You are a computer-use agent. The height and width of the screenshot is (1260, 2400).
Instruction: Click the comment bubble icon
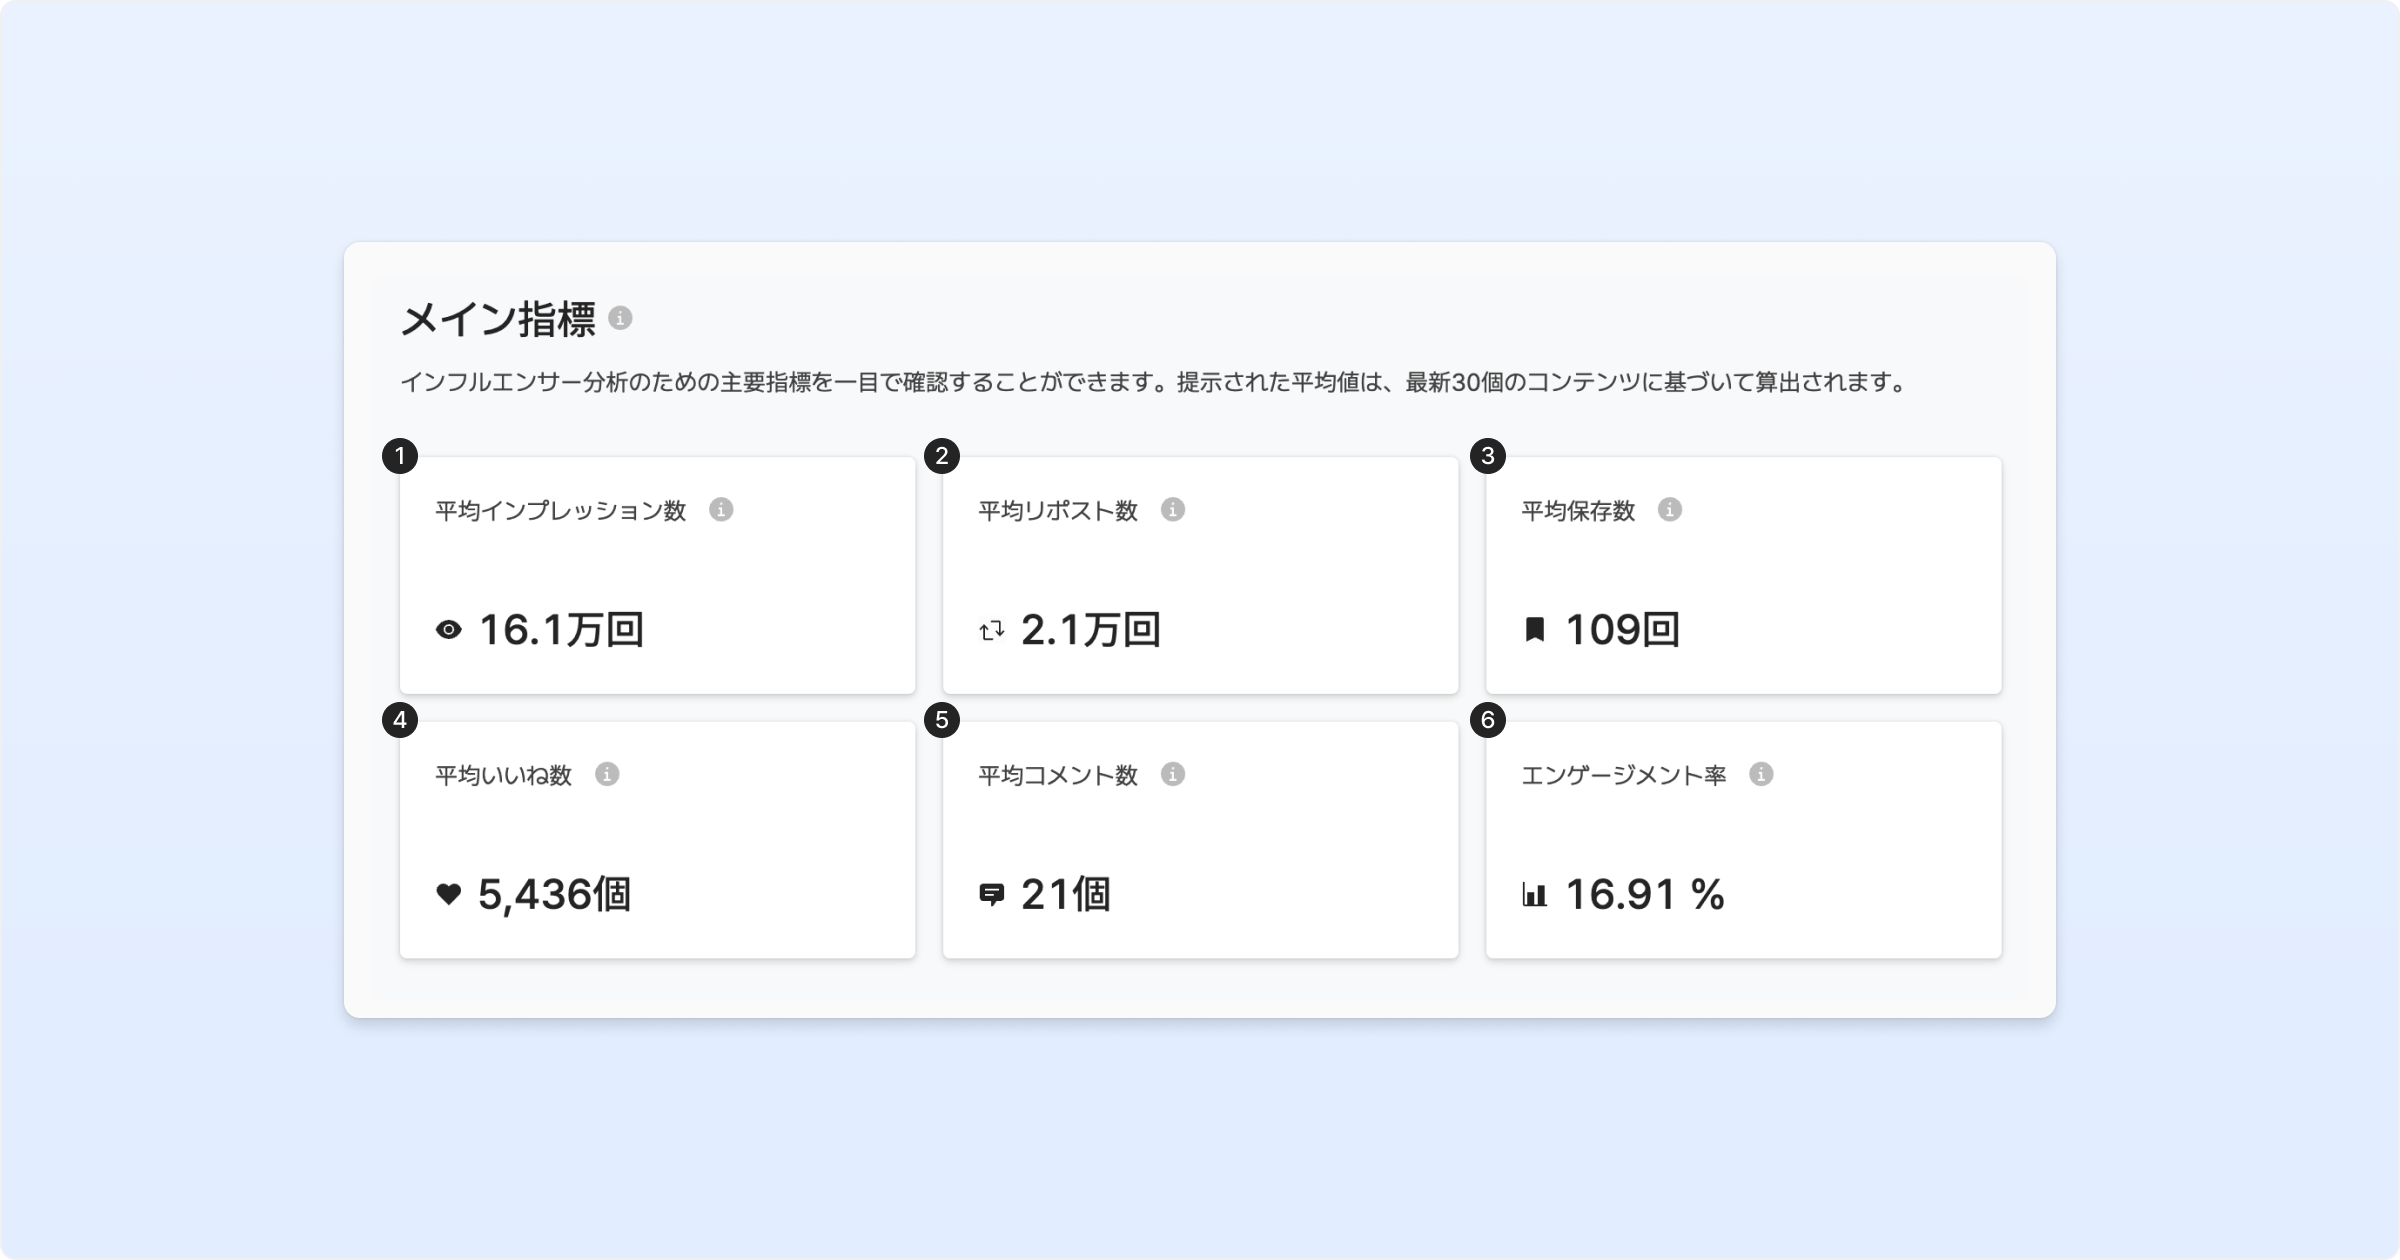991,894
